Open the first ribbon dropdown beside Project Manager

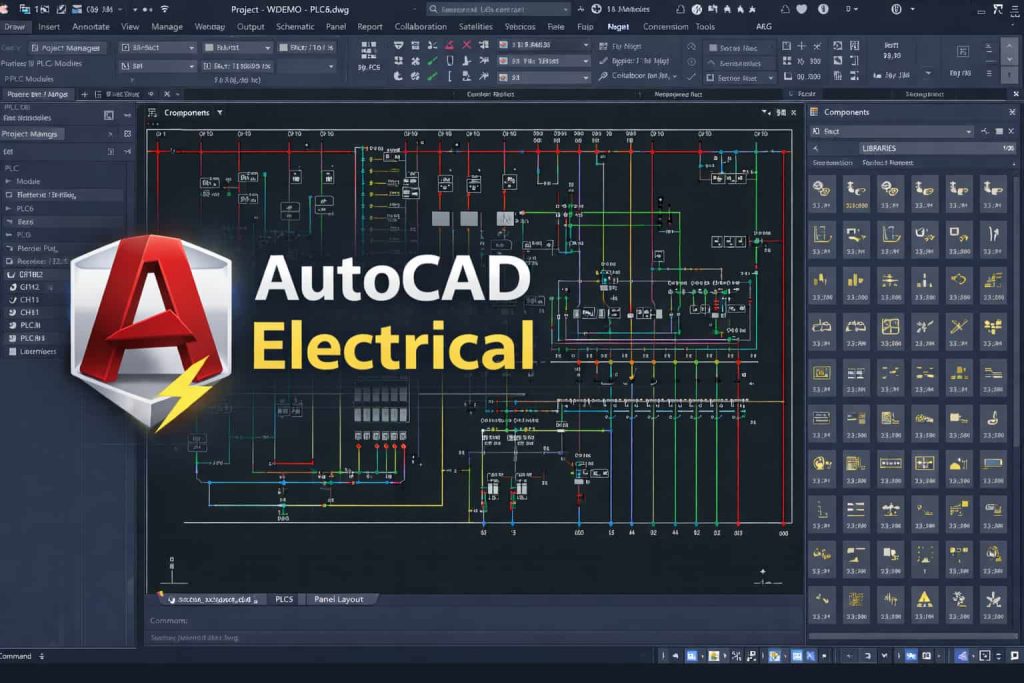tap(157, 48)
